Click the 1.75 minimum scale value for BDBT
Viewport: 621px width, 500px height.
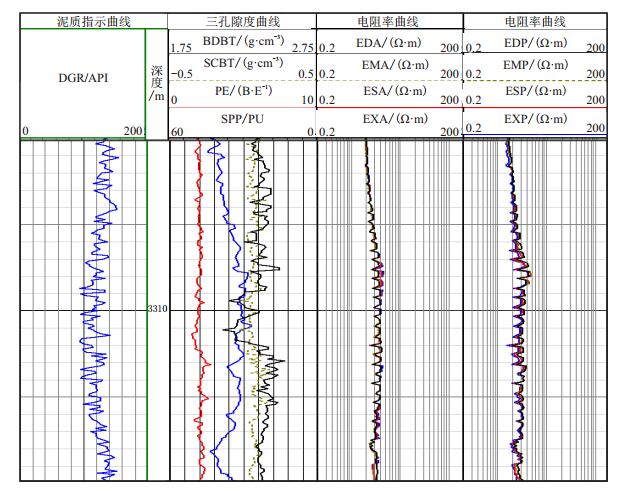[x=182, y=48]
